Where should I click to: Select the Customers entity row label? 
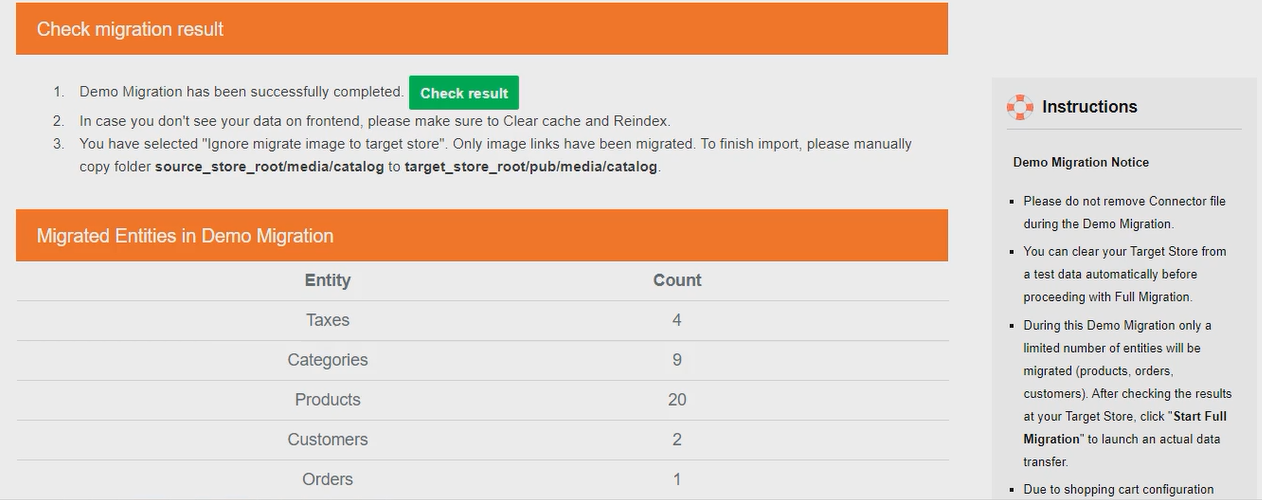coord(328,440)
